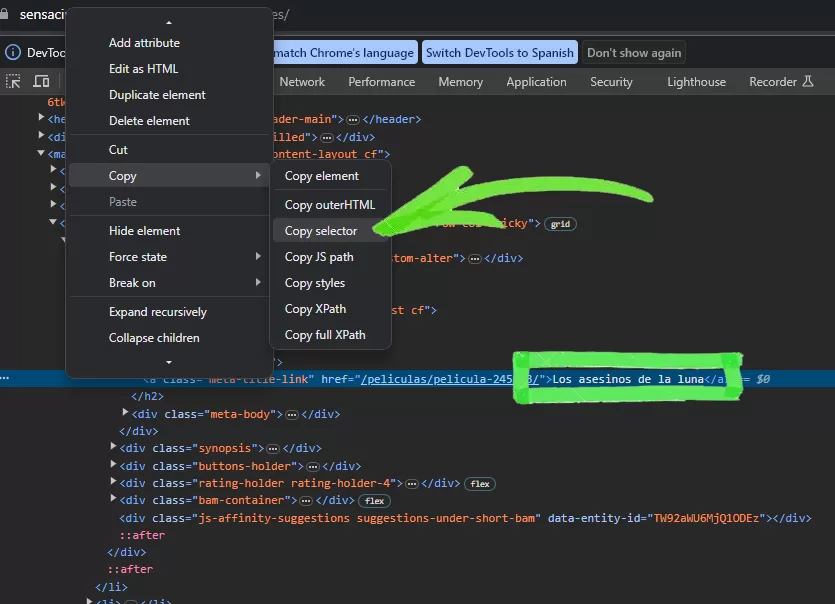
Task: Click Switch DevTools to Spanish button
Action: 500,53
